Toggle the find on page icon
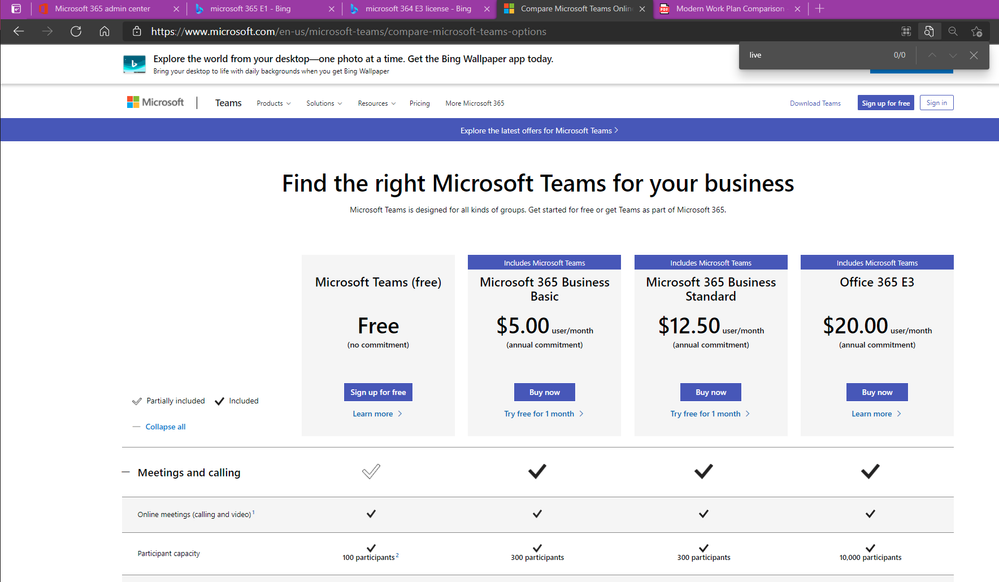The width and height of the screenshot is (999, 582). 929,31
